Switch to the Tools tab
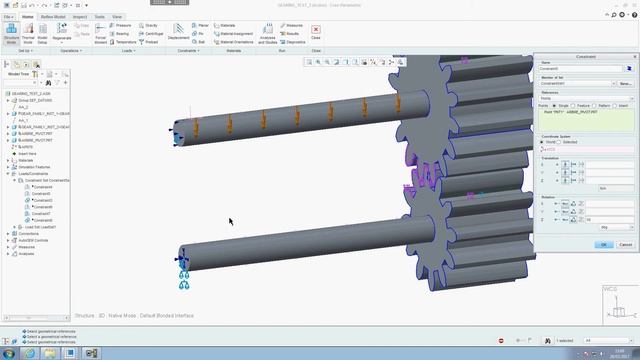Image resolution: width=640 pixels, height=360 pixels. 100,17
